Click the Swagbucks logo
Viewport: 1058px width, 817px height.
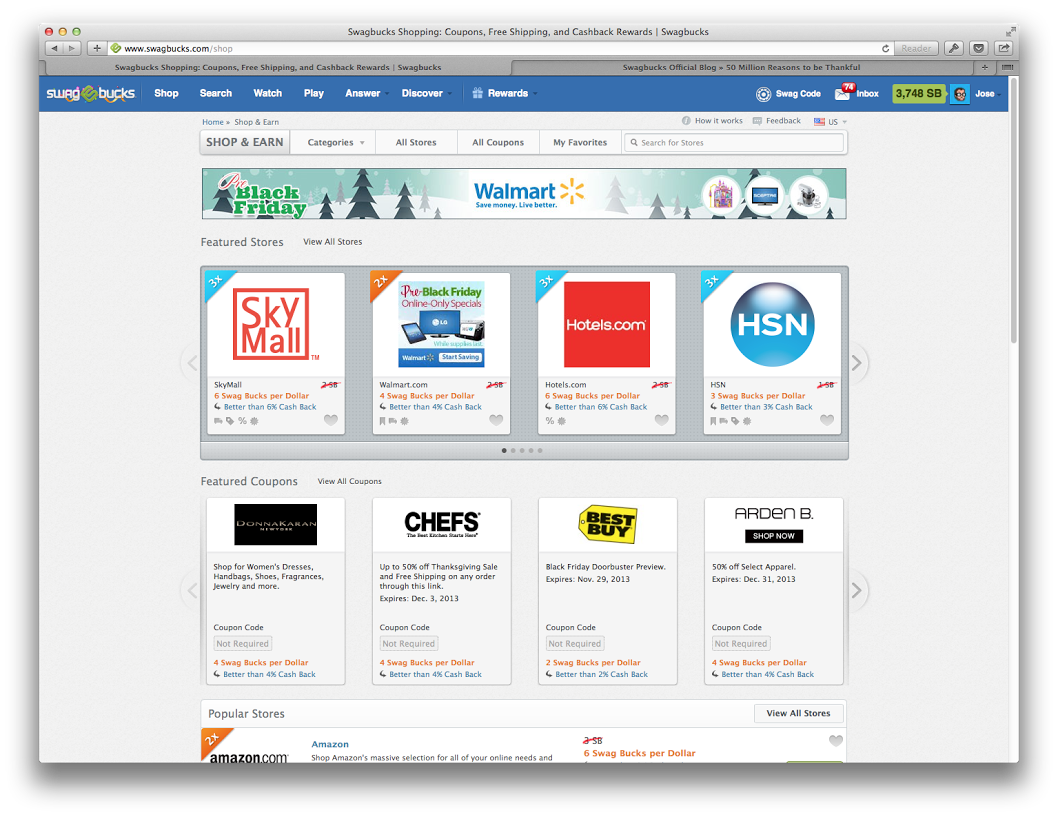click(91, 94)
